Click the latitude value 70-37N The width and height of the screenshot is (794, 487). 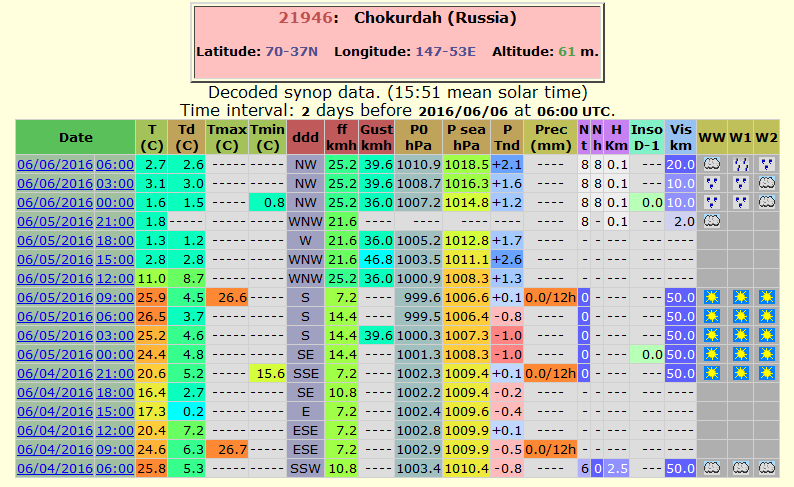click(292, 52)
